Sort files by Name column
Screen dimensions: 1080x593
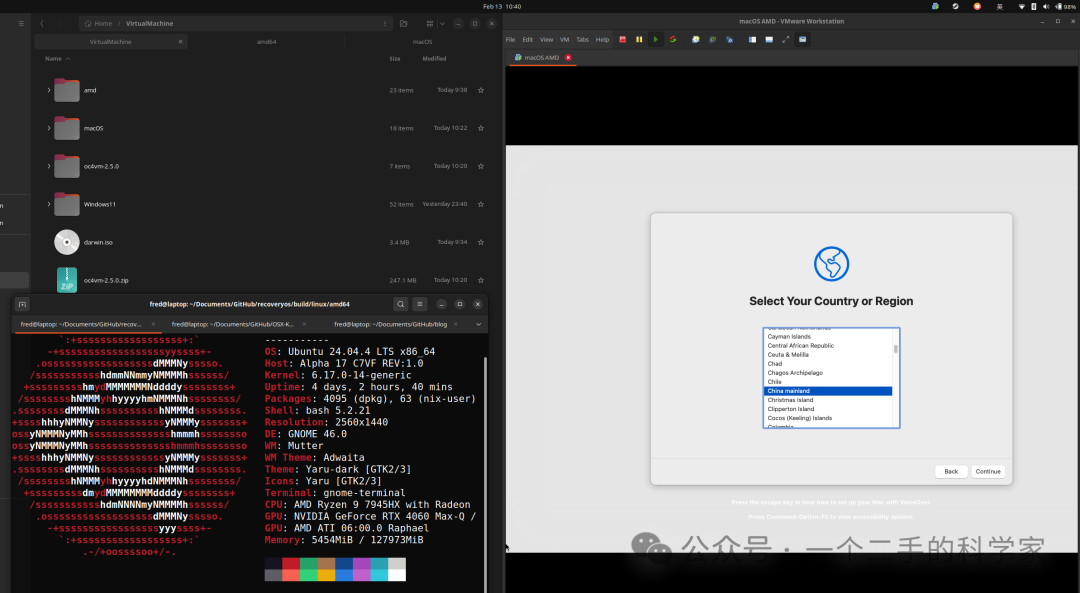coord(56,59)
